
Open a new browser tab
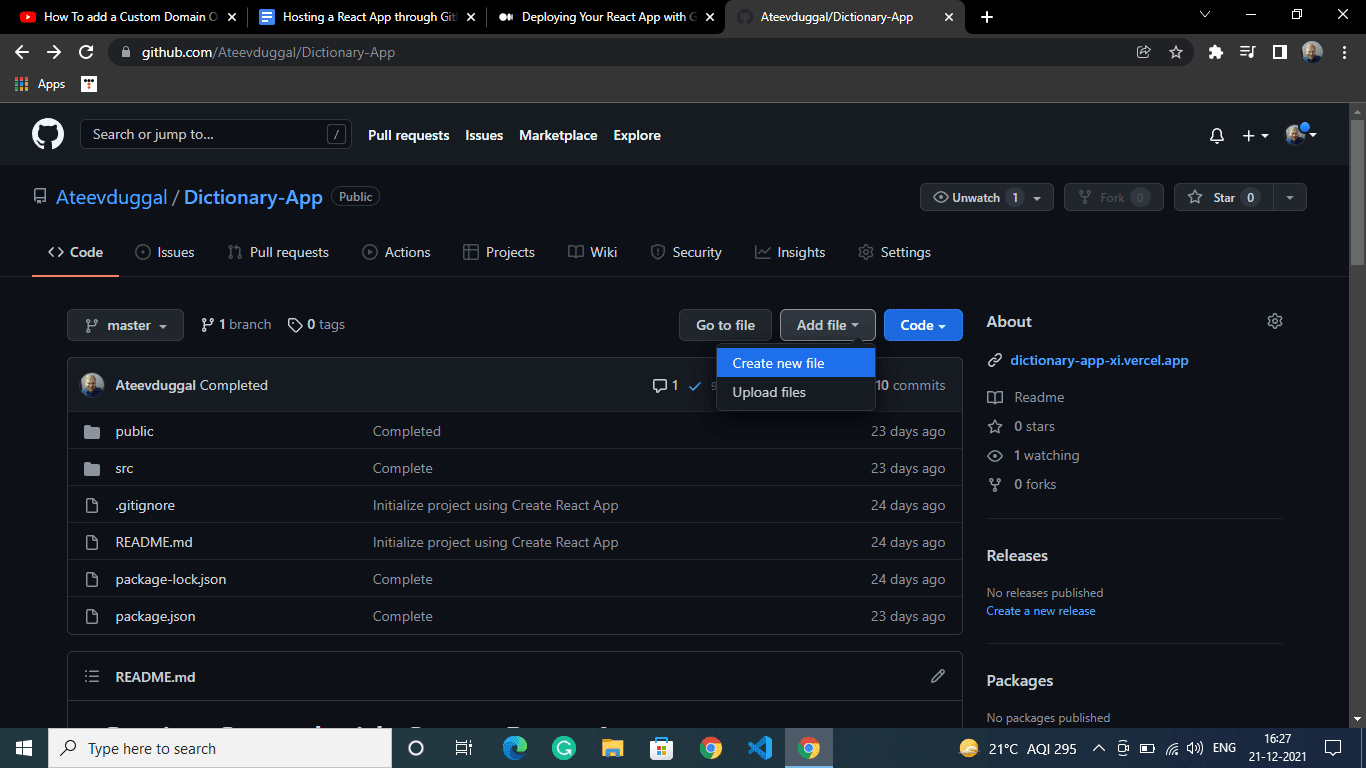point(987,17)
